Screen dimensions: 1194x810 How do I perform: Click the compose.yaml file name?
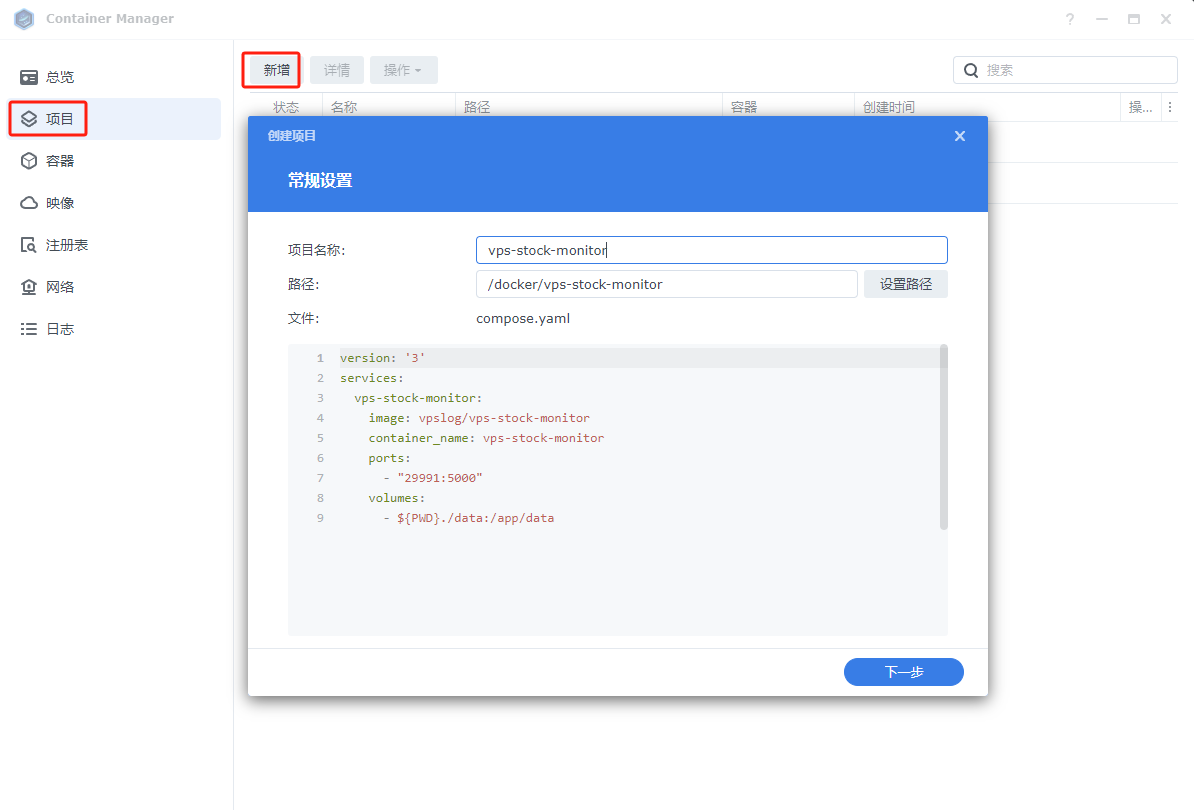pos(523,318)
